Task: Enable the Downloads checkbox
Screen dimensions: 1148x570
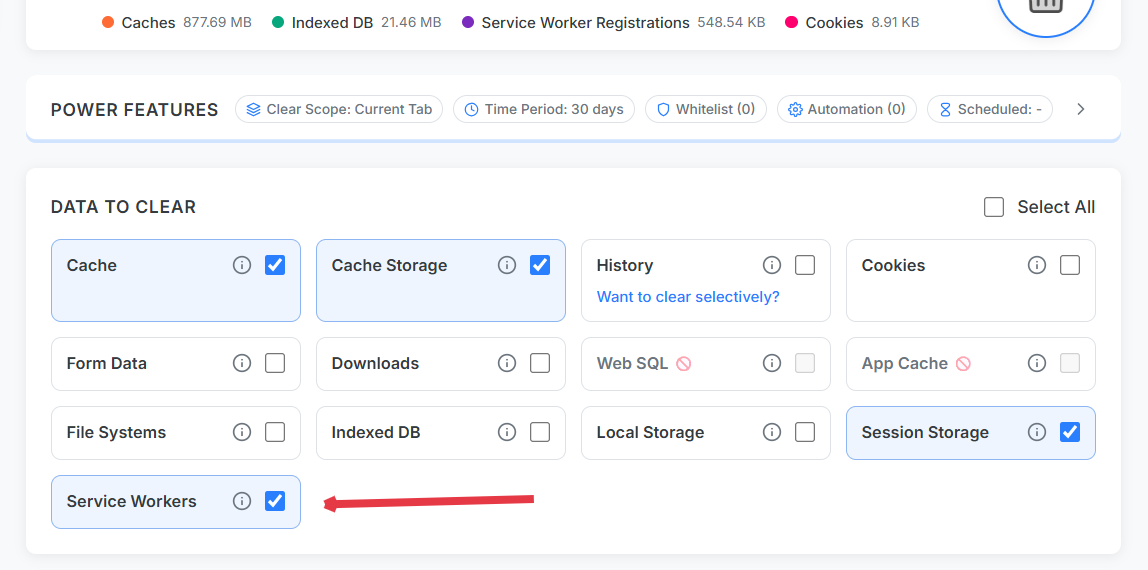Action: 540,363
